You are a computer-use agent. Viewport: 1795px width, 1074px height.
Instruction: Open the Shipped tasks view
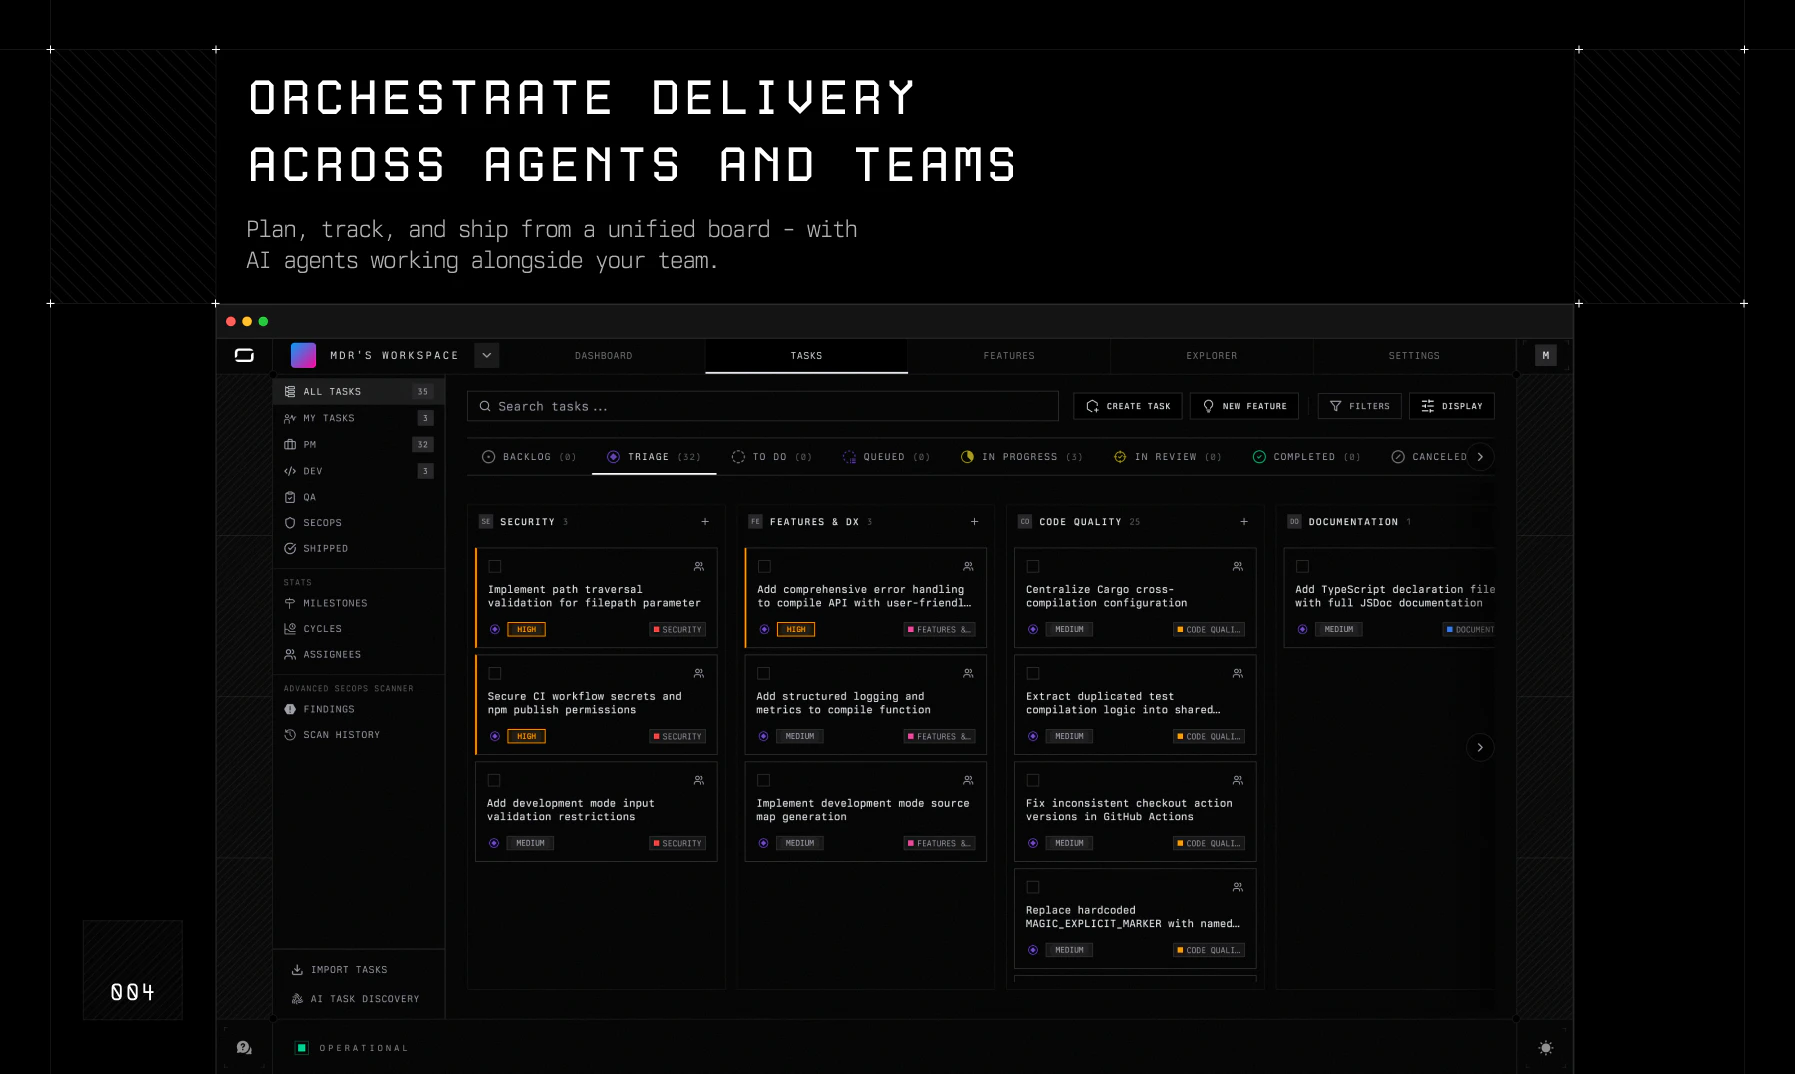pyautogui.click(x=324, y=548)
